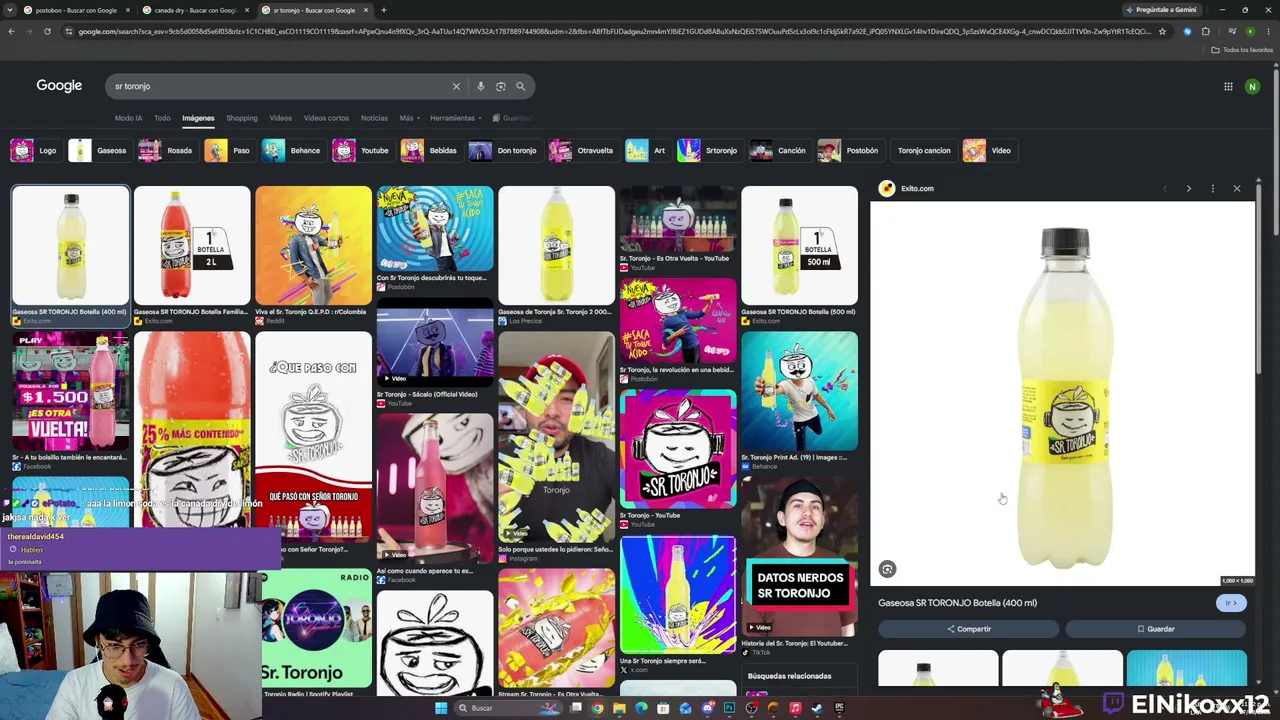Open the Windows Start menu
Image resolution: width=1280 pixels, height=720 pixels.
tap(441, 708)
